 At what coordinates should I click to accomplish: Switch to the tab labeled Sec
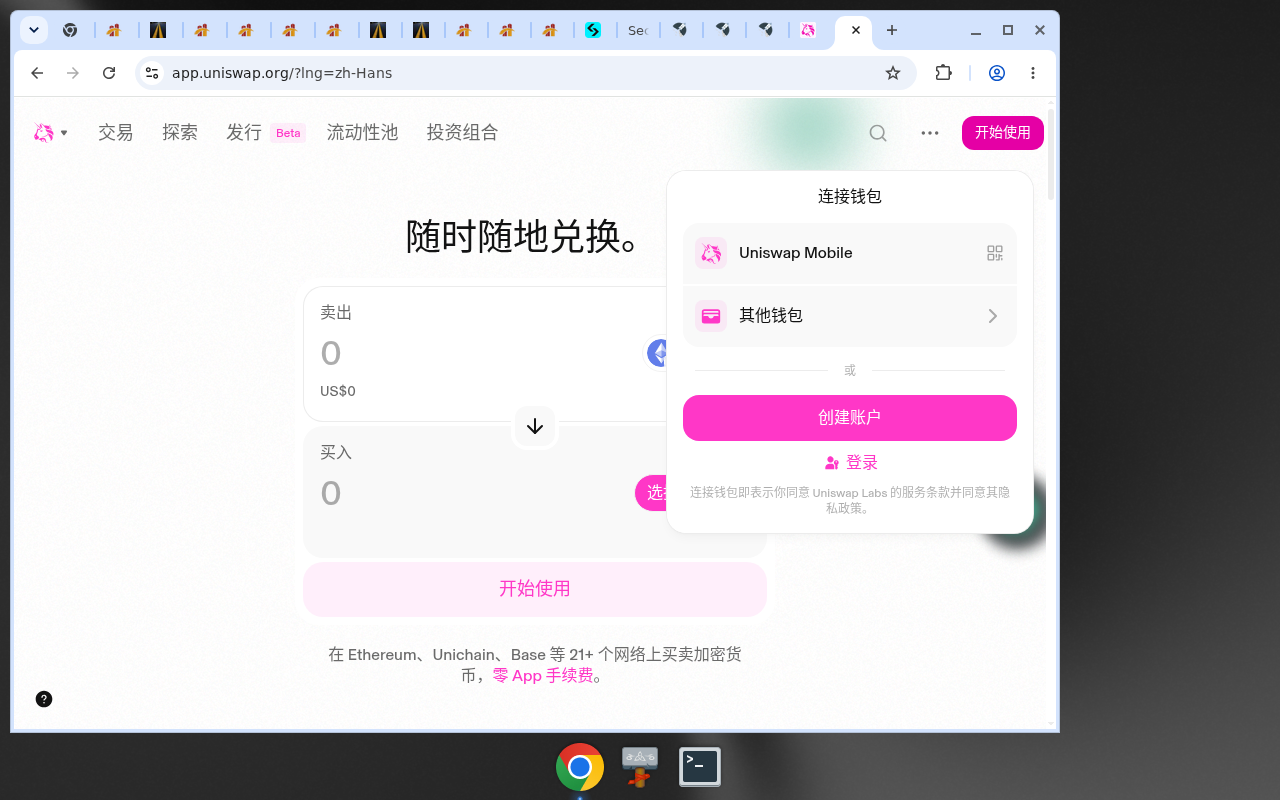(637, 30)
